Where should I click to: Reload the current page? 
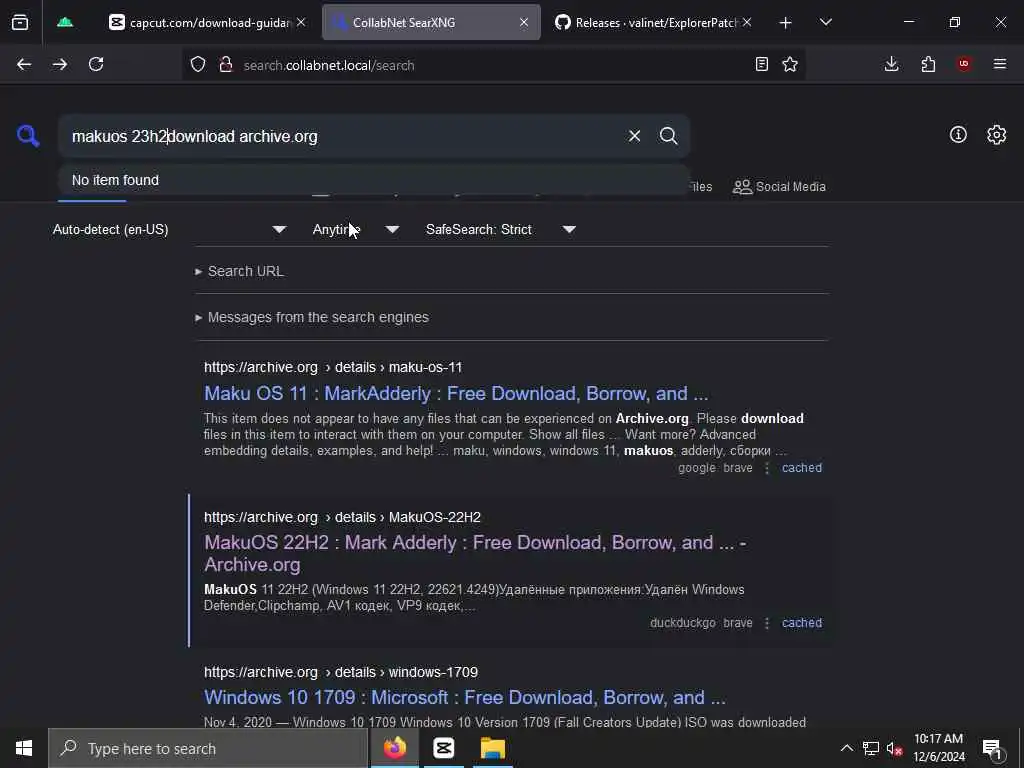point(96,64)
